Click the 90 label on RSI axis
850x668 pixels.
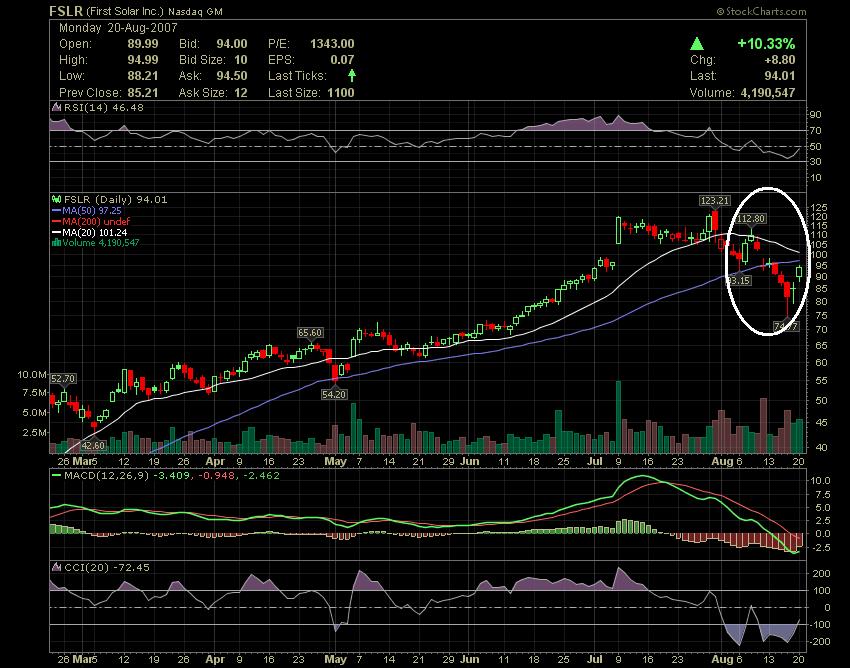click(x=816, y=114)
